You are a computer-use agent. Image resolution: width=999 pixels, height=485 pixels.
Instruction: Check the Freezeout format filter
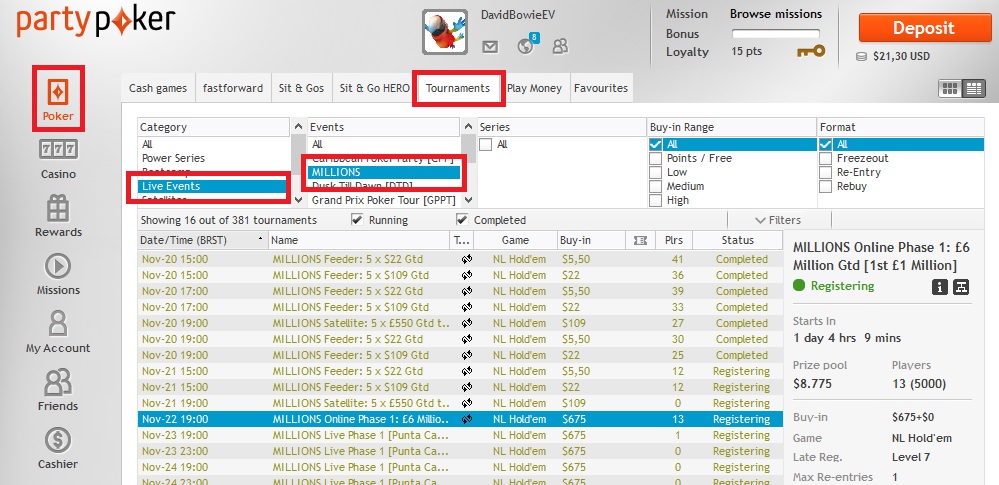point(825,159)
